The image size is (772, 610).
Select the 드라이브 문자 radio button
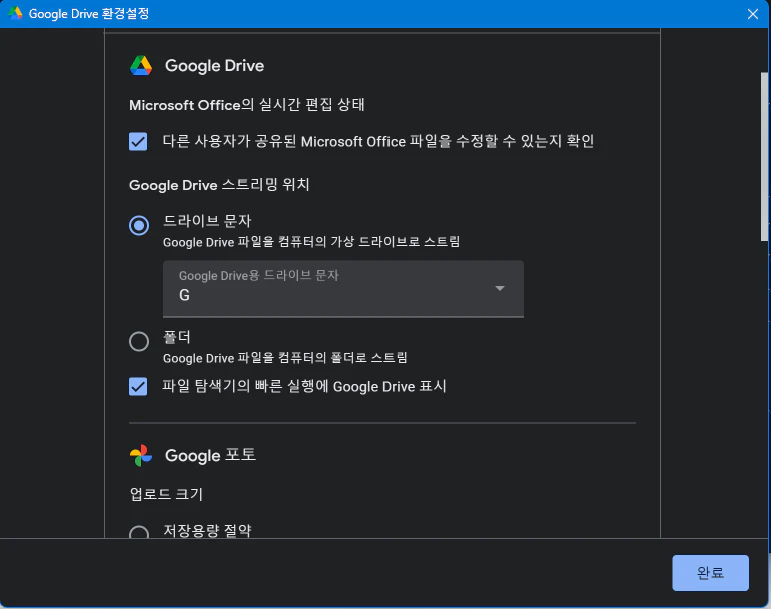tap(139, 225)
